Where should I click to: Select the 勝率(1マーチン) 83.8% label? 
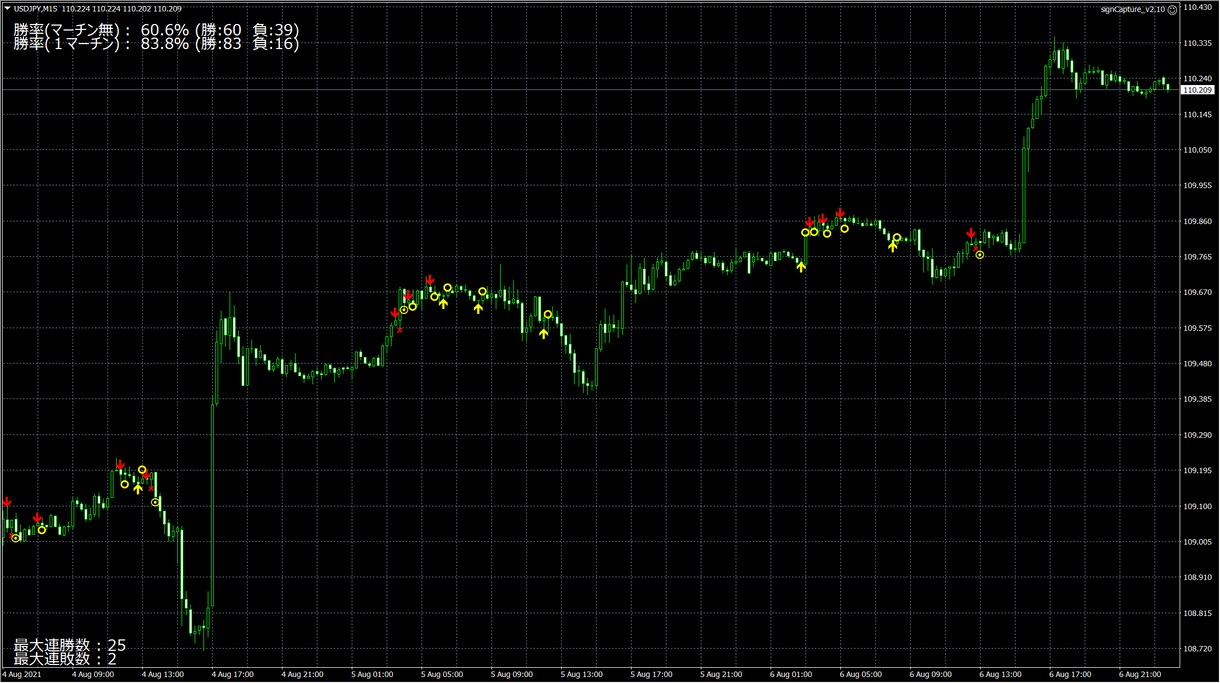click(156, 44)
